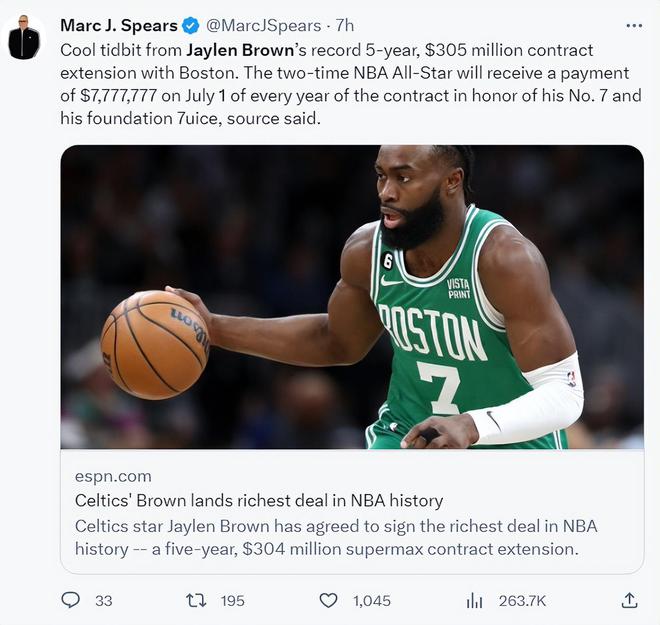
Task: Click the article description about supermax contract
Action: point(336,537)
